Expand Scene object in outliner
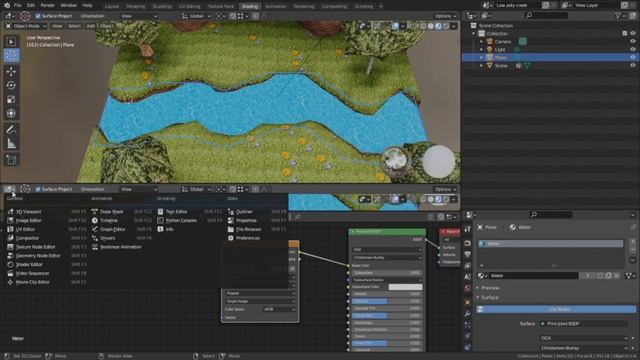The width and height of the screenshot is (640, 360). 481,66
